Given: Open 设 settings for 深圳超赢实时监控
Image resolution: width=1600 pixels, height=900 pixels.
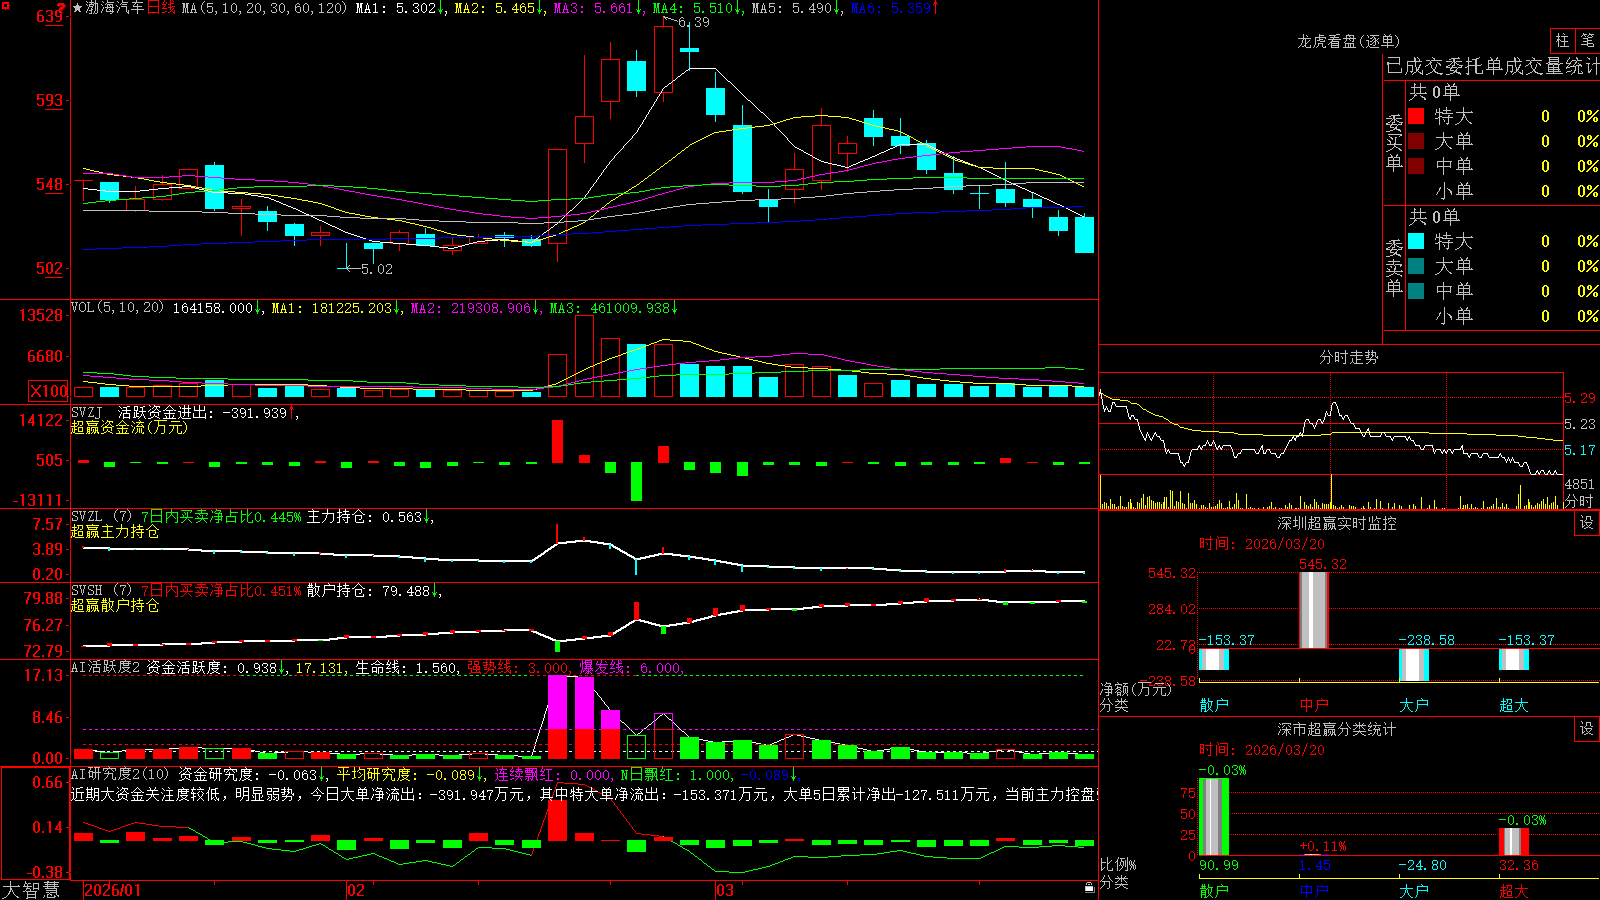Looking at the screenshot, I should 1587,523.
